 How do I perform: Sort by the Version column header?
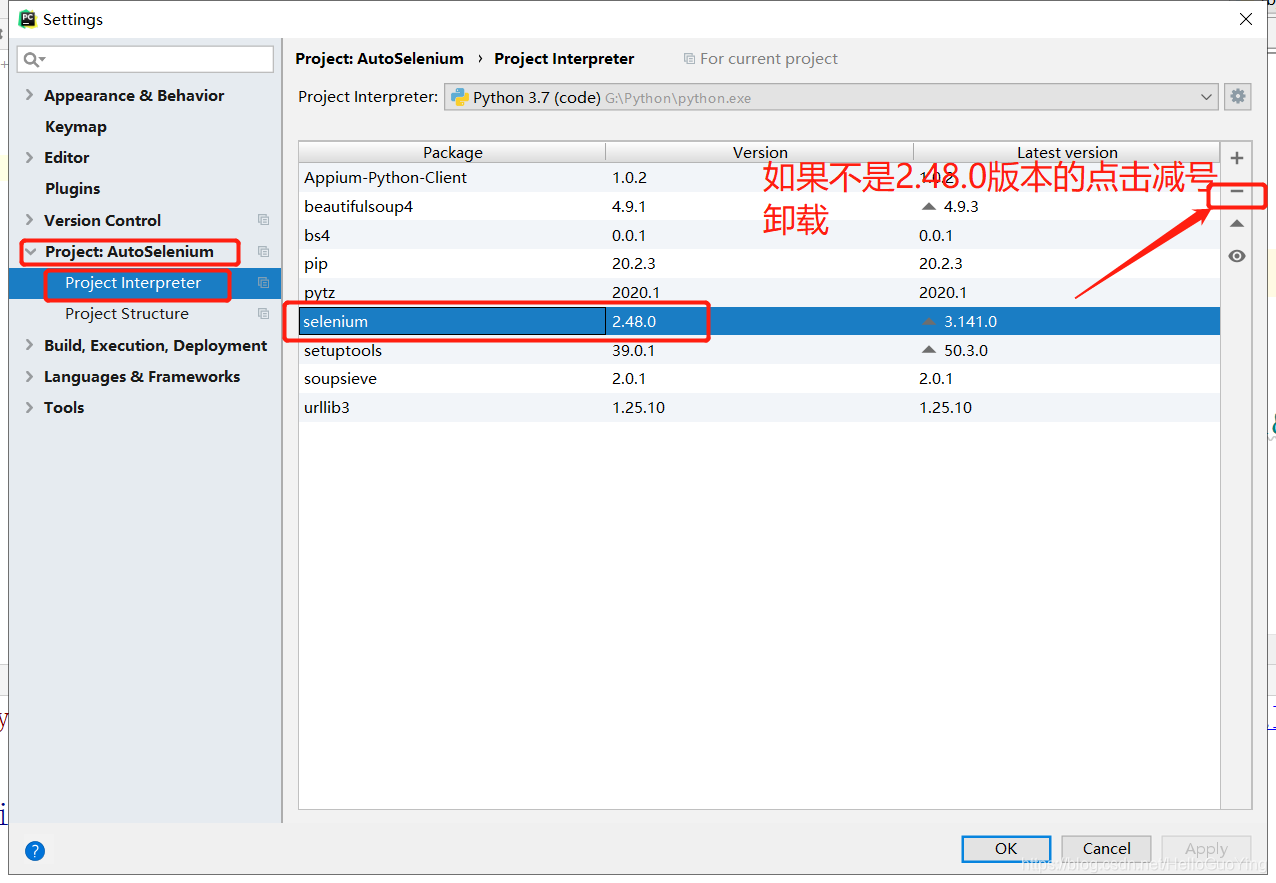point(760,152)
